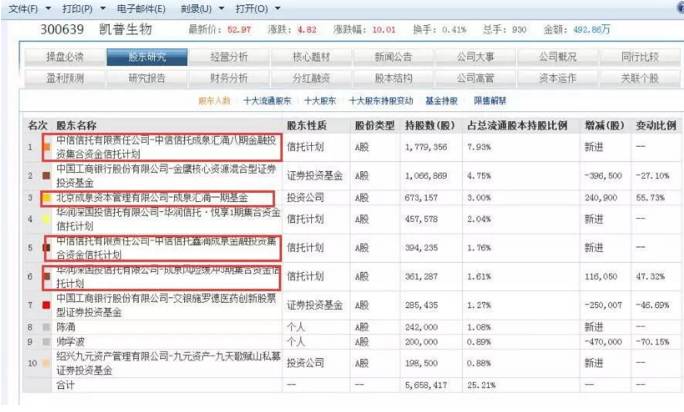
Task: Expand the dropdown arrow beside 打开(O)
Action: click(277, 8)
